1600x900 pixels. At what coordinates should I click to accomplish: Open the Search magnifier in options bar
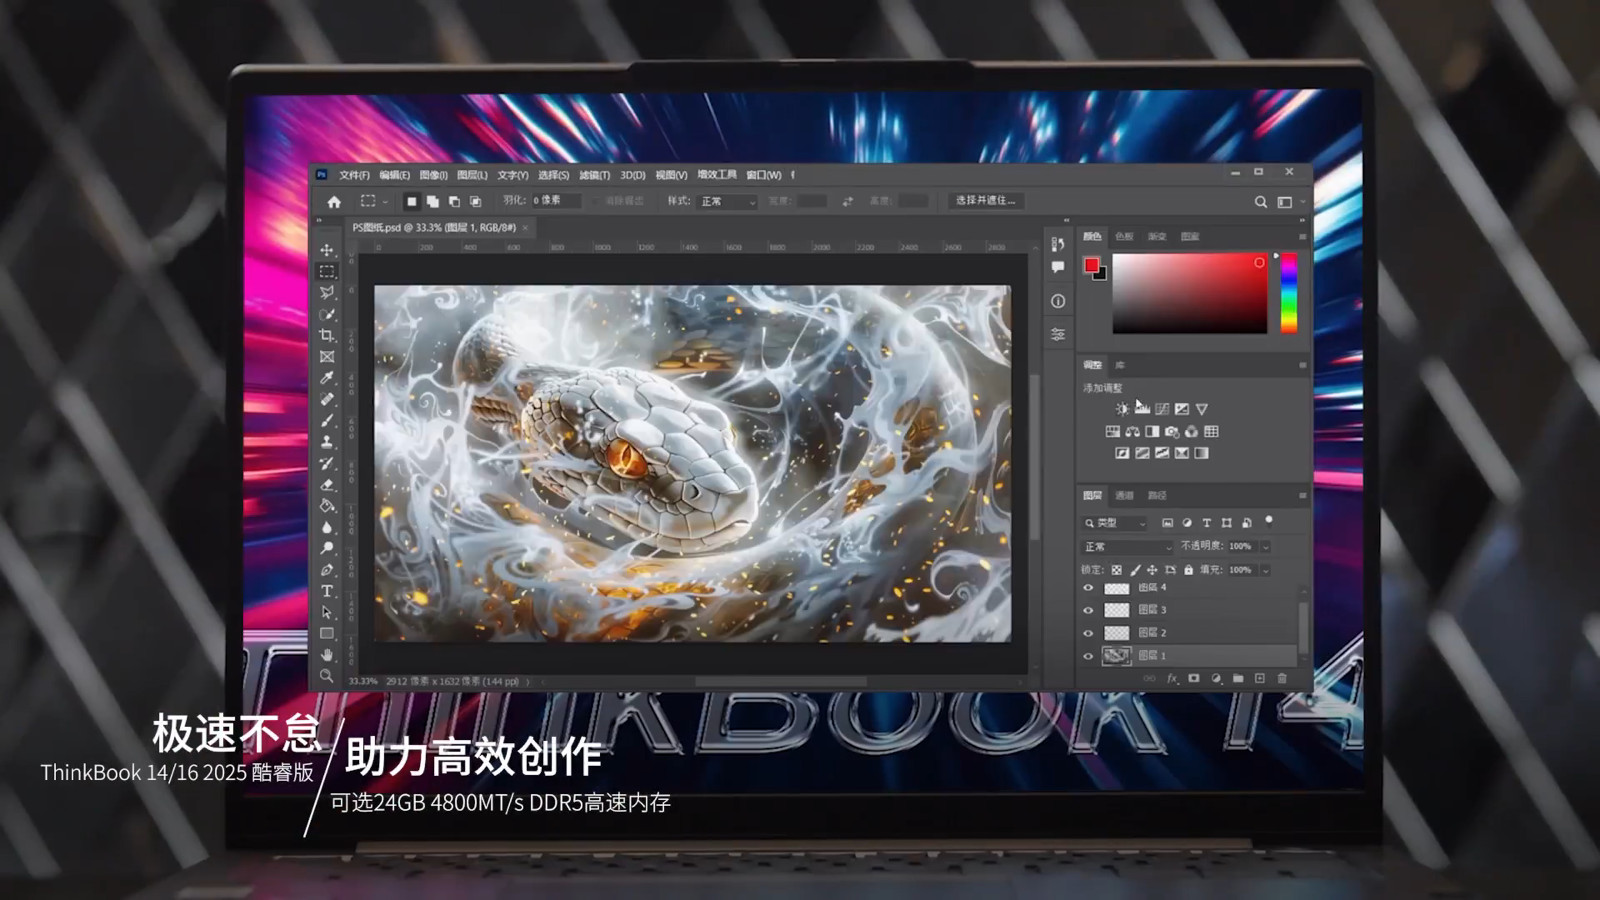pyautogui.click(x=1261, y=202)
